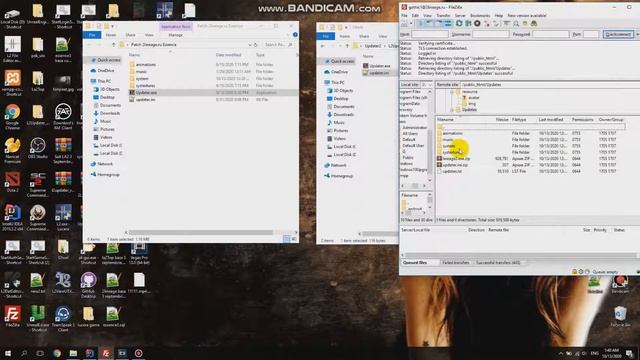Reconnect to last server in FileZilla toolbar
This screenshot has height=360, width=640.
[496, 23]
